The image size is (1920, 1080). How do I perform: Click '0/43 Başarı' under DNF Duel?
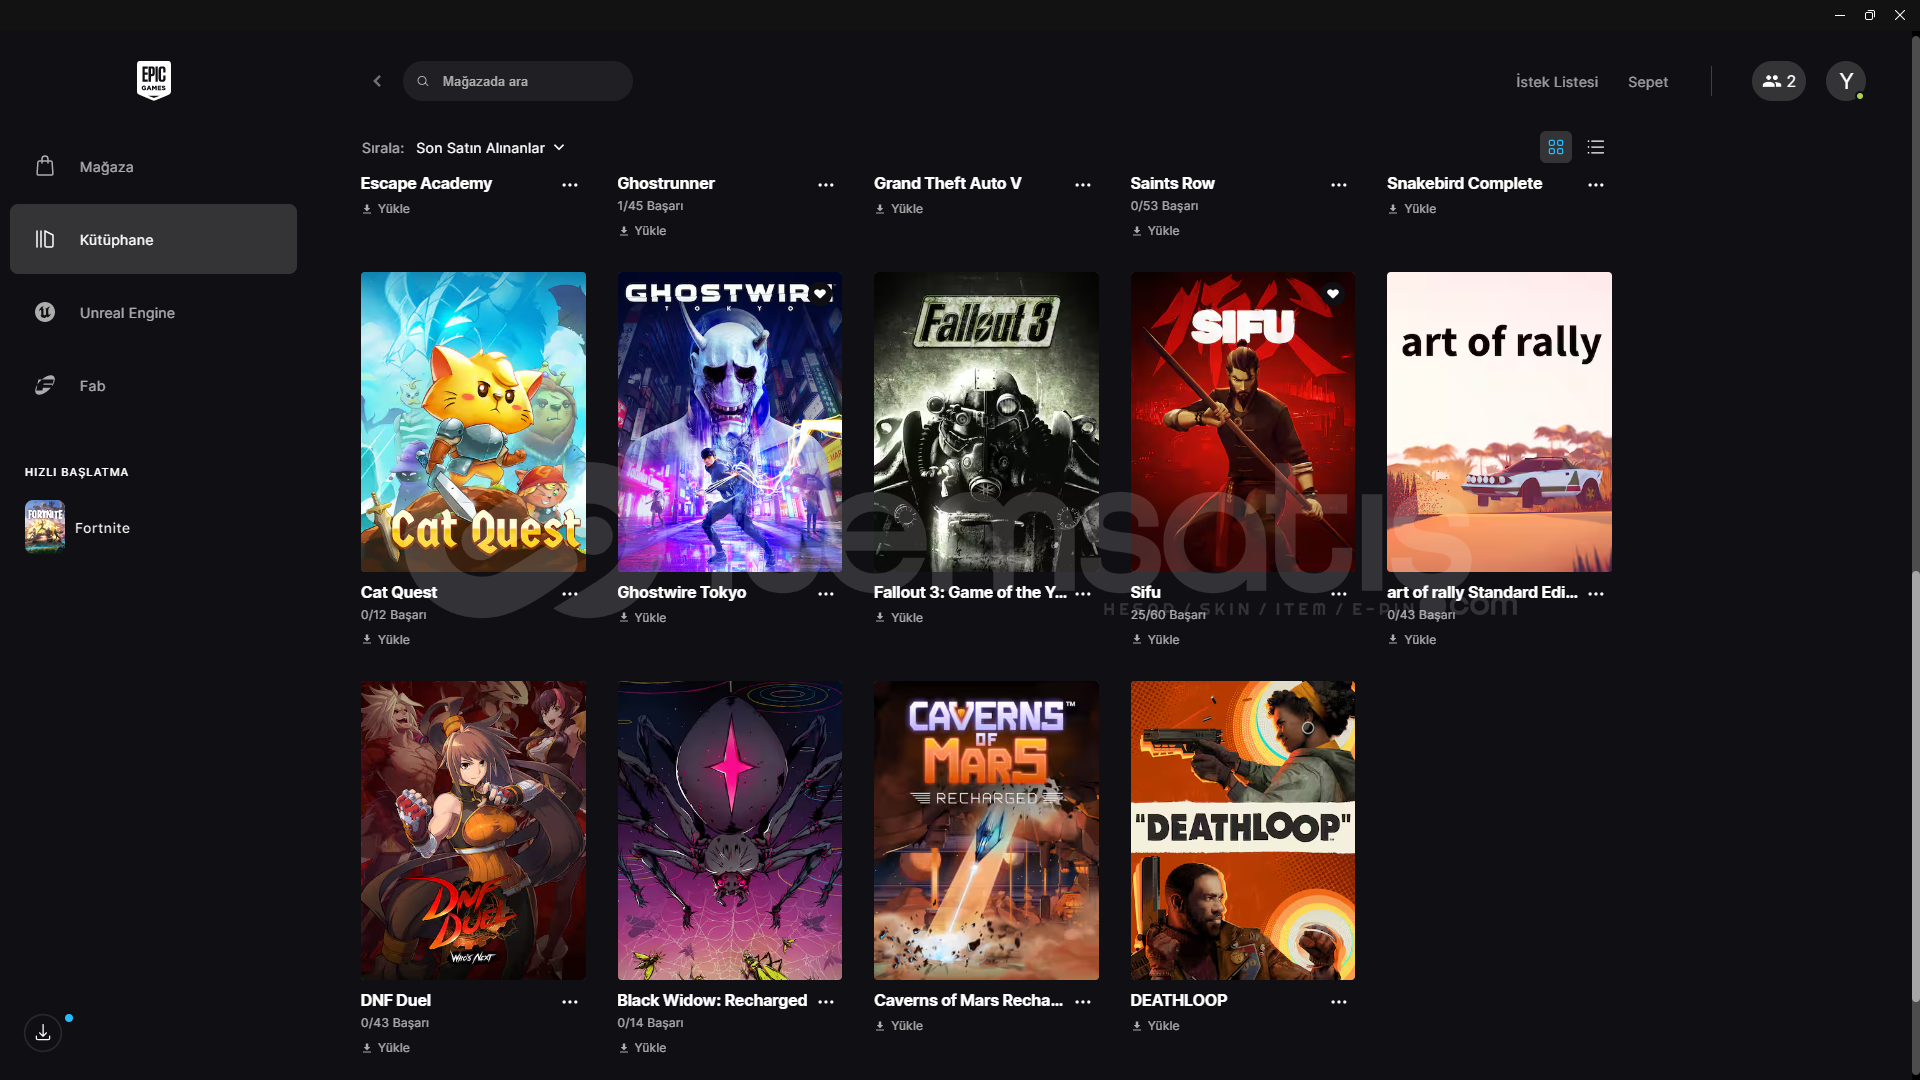point(395,1023)
